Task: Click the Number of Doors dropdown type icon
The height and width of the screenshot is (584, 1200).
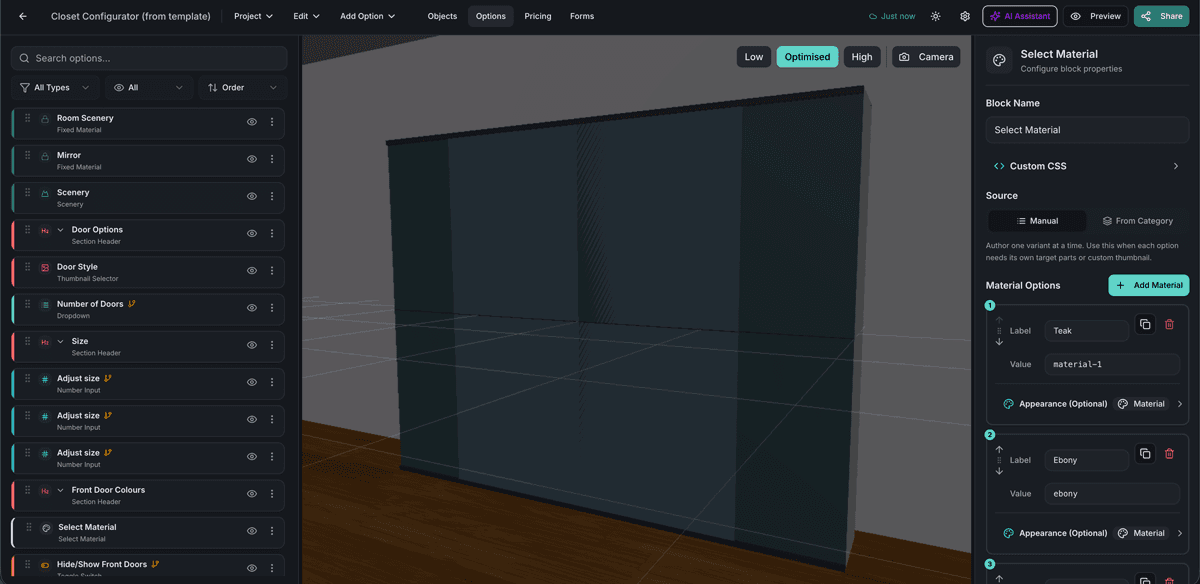Action: pyautogui.click(x=45, y=305)
